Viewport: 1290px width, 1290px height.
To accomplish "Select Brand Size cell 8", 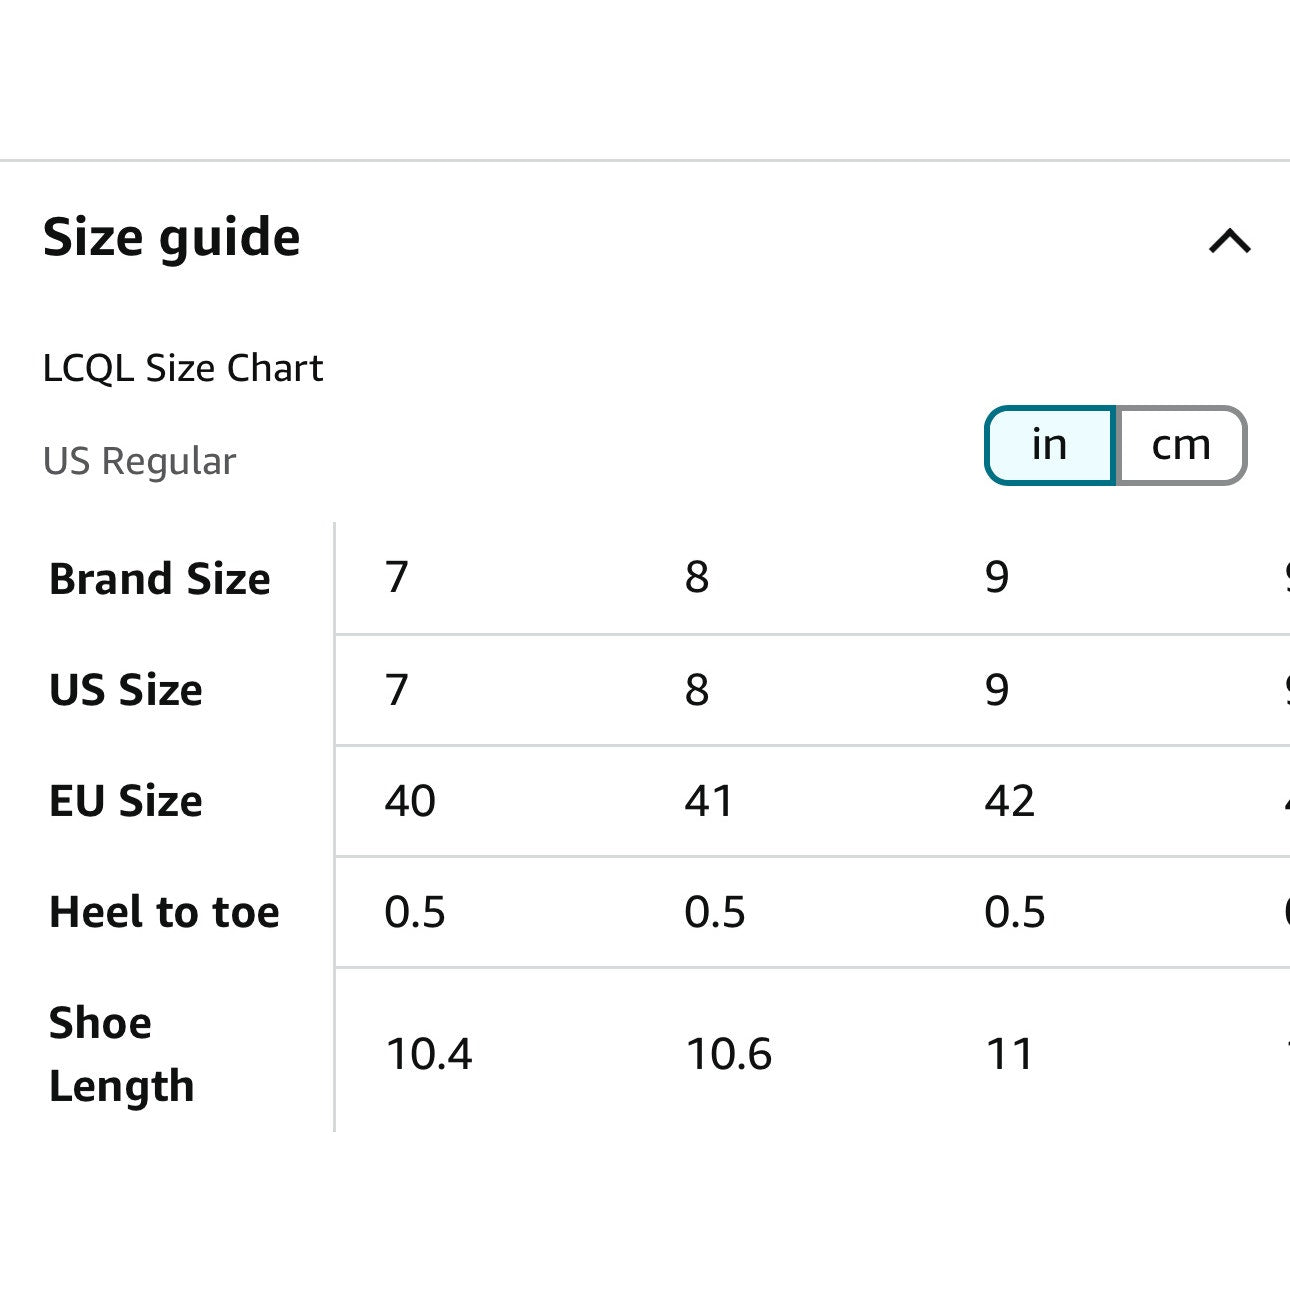I will [x=697, y=577].
